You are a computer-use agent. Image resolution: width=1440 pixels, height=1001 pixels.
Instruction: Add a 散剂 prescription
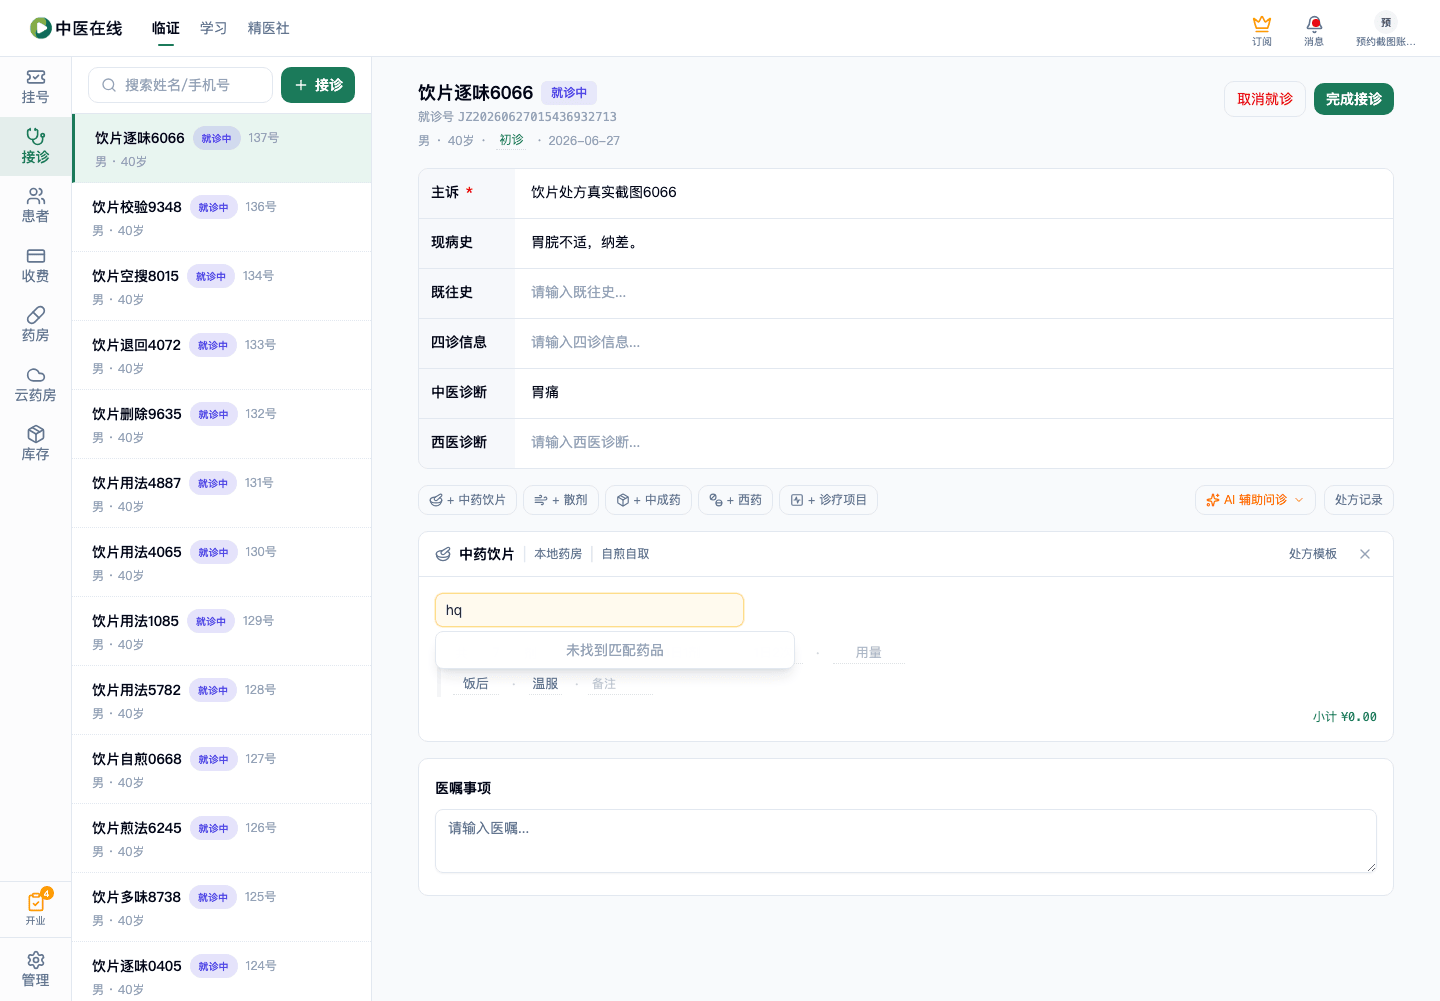(561, 500)
